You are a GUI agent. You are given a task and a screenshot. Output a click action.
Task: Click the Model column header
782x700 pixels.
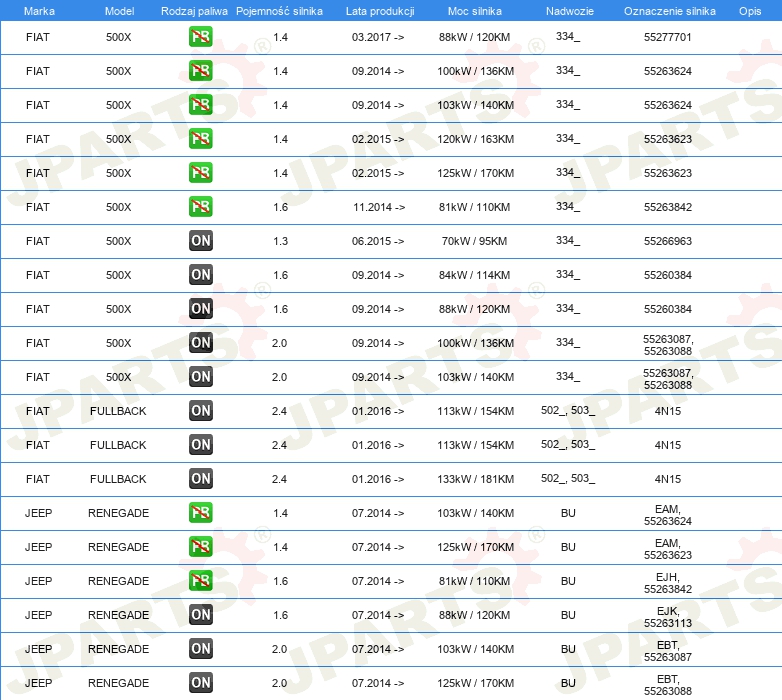click(119, 11)
